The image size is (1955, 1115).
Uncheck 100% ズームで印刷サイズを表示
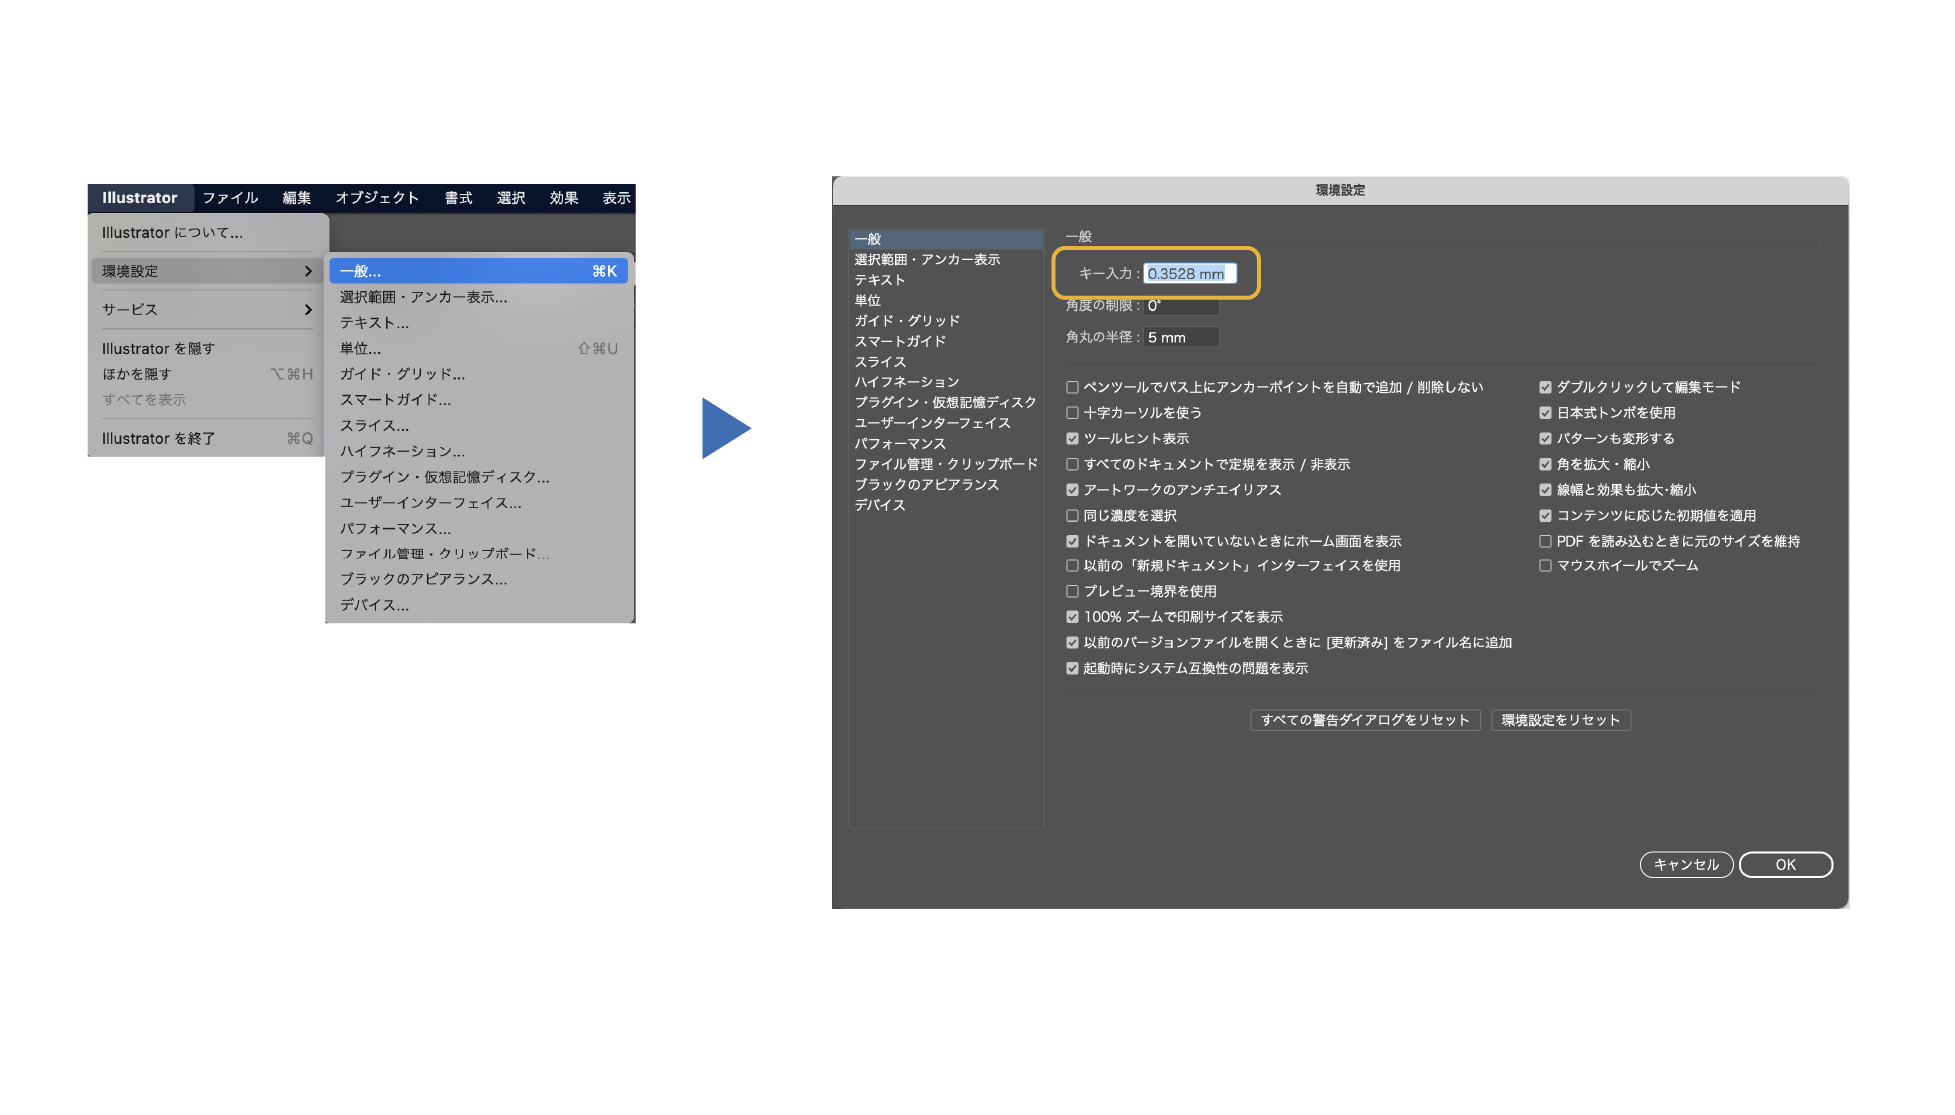(x=1072, y=617)
